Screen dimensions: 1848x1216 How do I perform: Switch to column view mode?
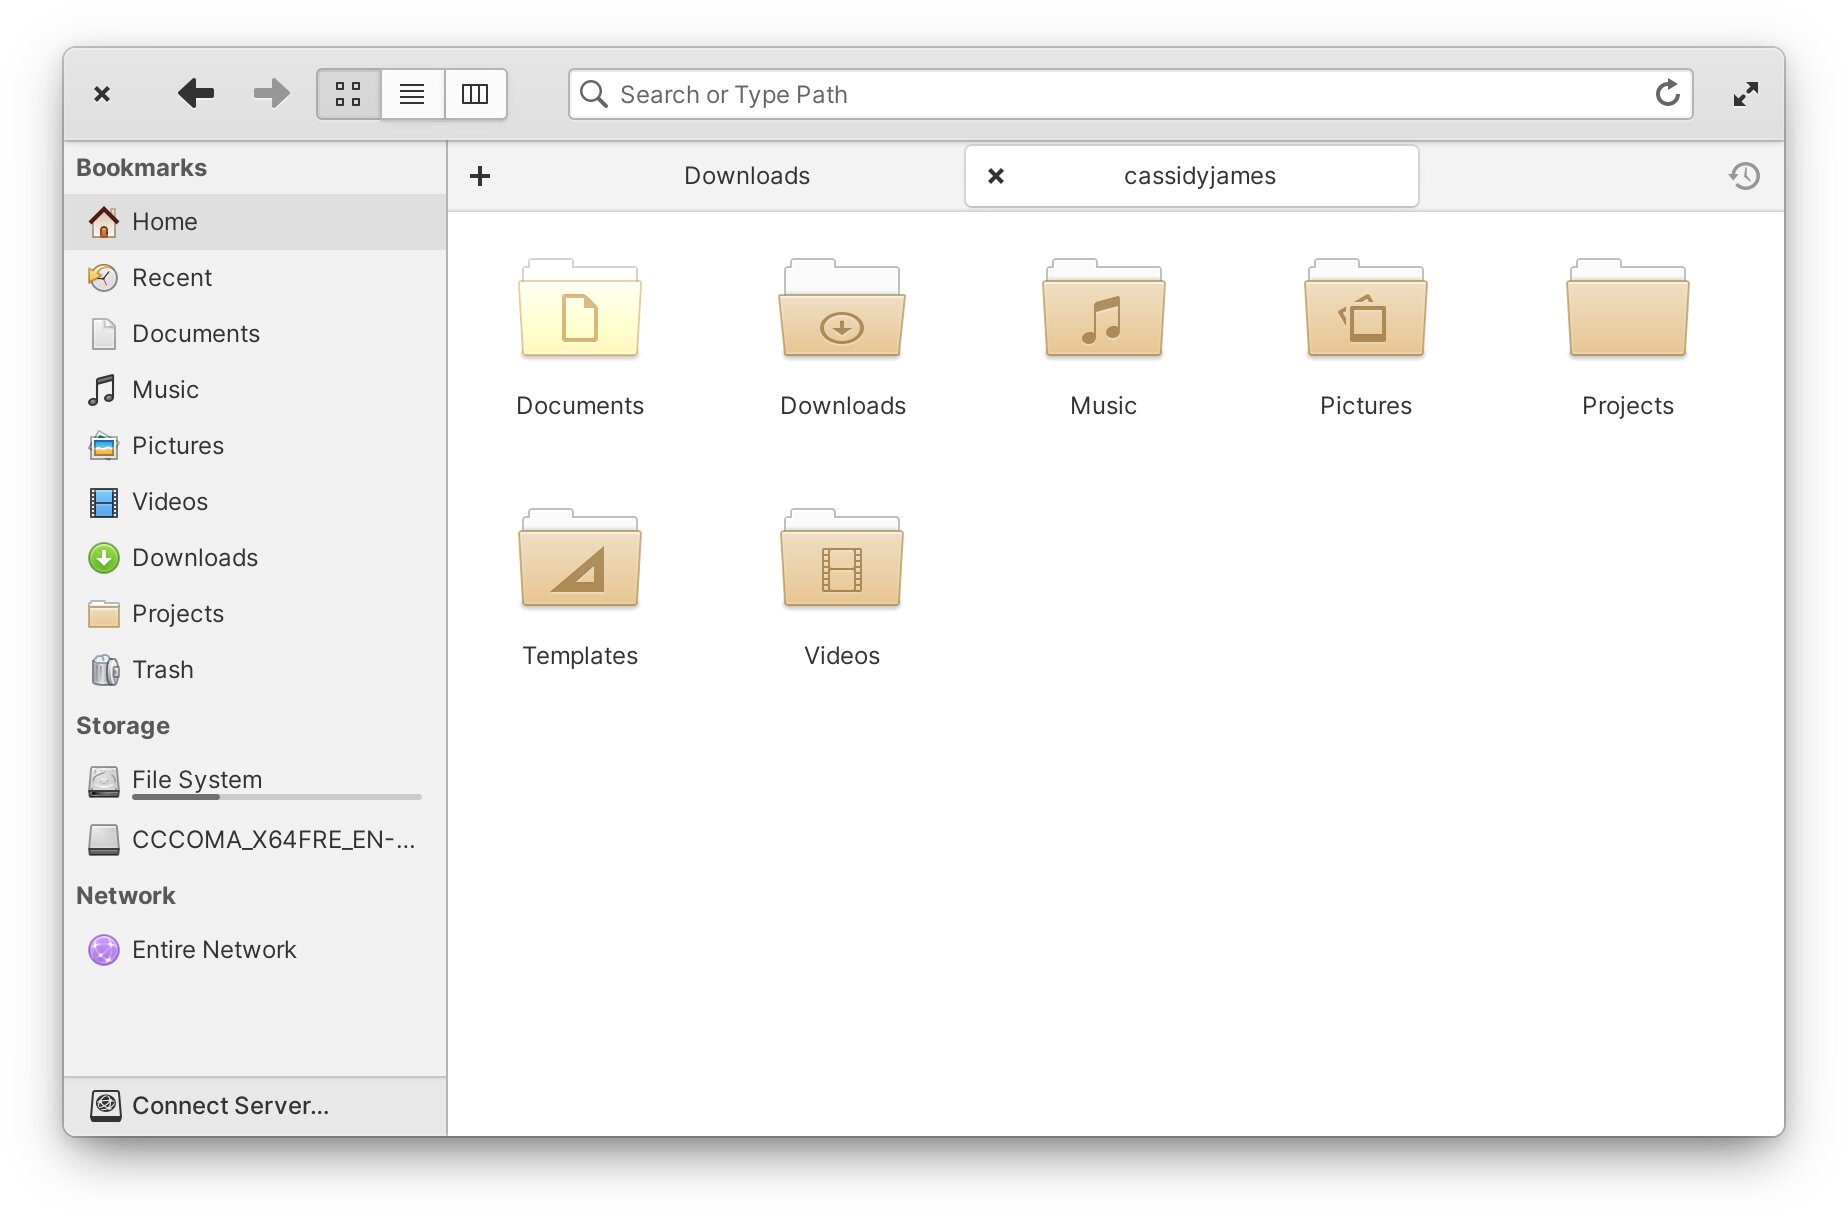coord(475,94)
